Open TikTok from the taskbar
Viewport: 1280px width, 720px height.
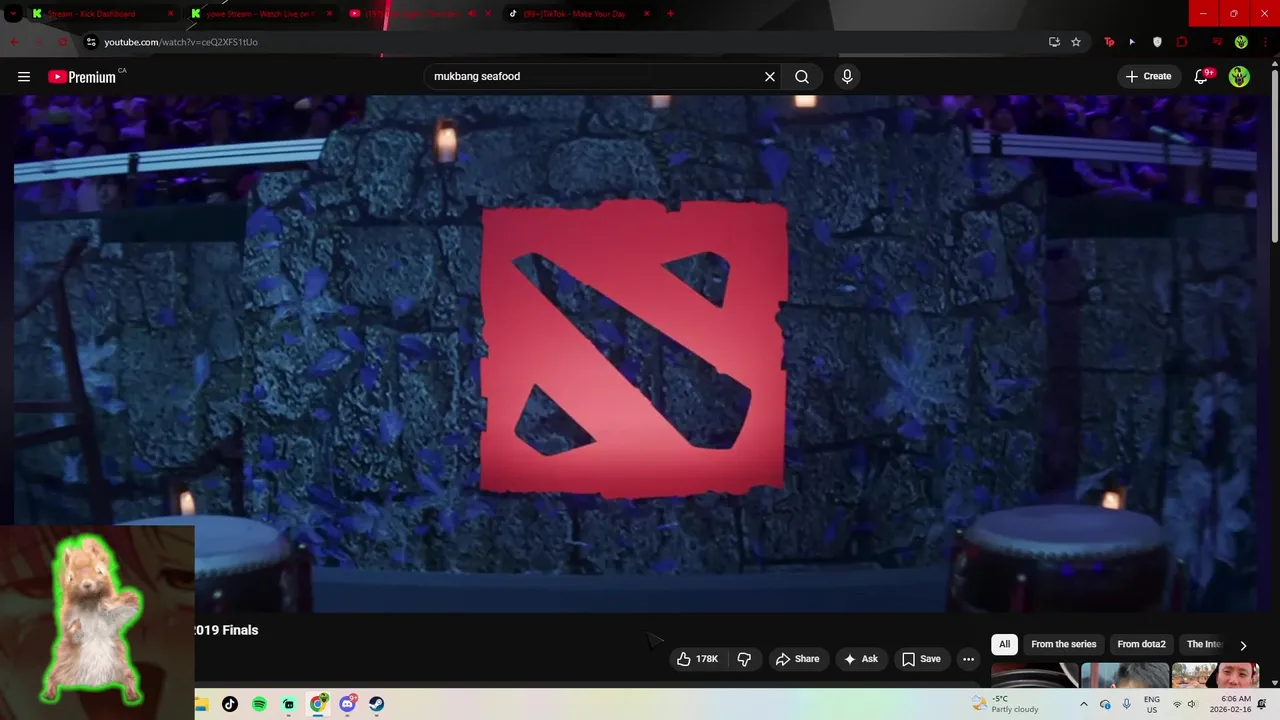[230, 704]
